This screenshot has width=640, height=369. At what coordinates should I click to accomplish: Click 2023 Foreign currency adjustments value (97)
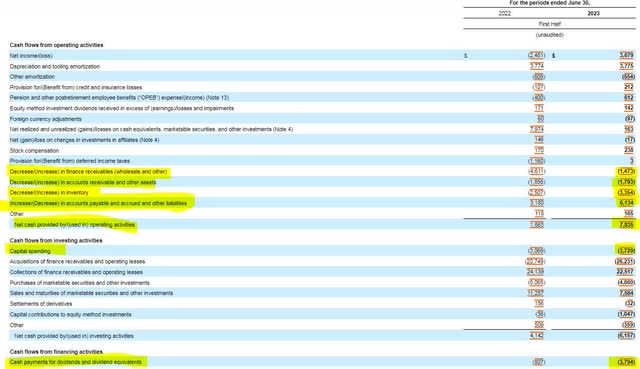pyautogui.click(x=629, y=119)
